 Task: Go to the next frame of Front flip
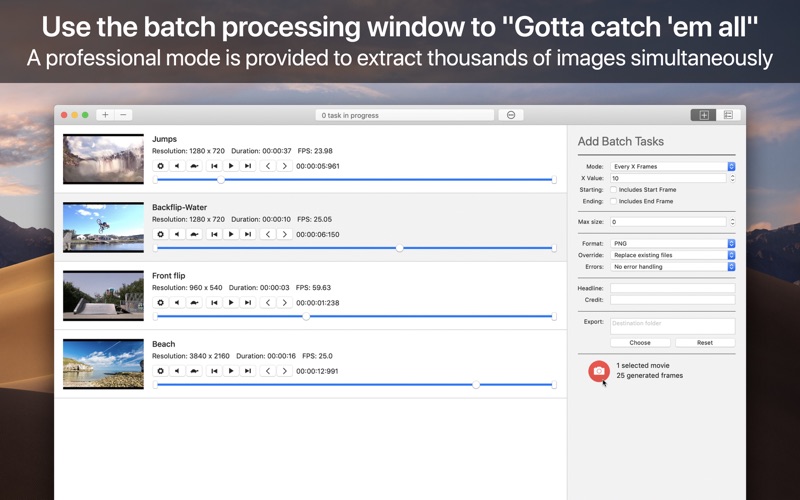tap(285, 303)
